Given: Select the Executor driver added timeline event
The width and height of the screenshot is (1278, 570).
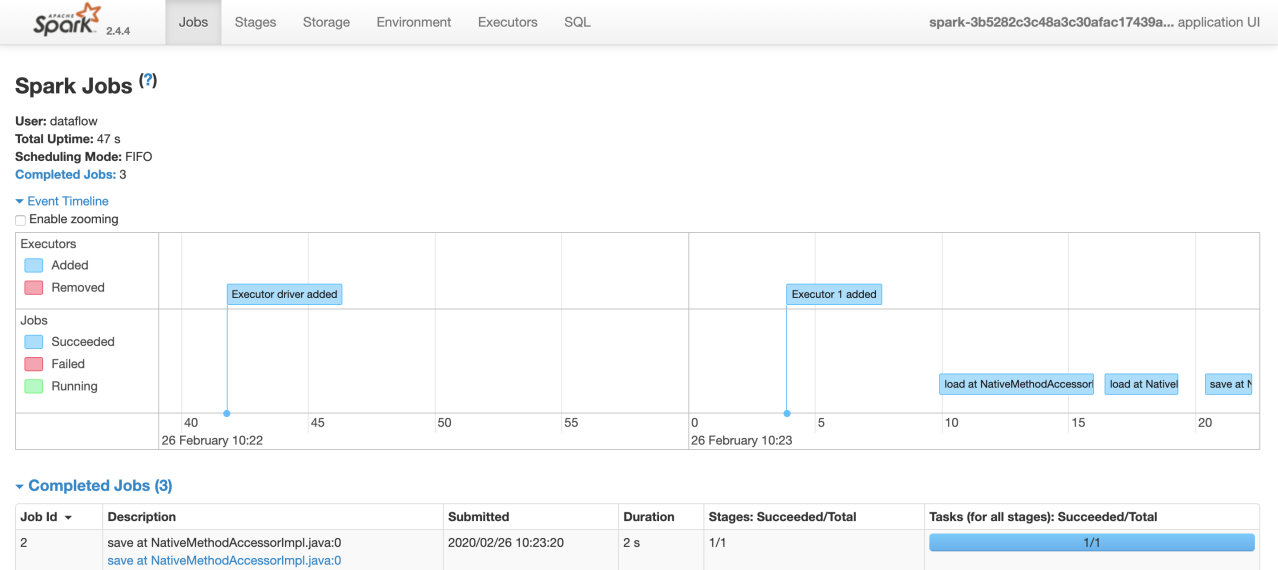Looking at the screenshot, I should click(284, 294).
